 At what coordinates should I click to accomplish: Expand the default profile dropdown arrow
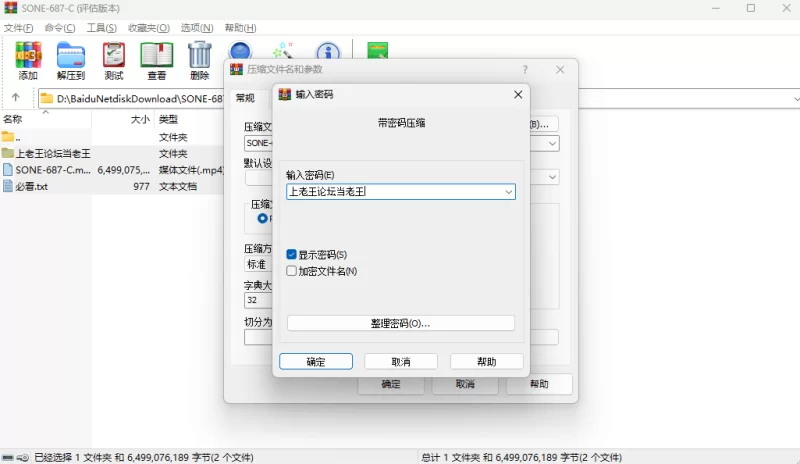(552, 177)
